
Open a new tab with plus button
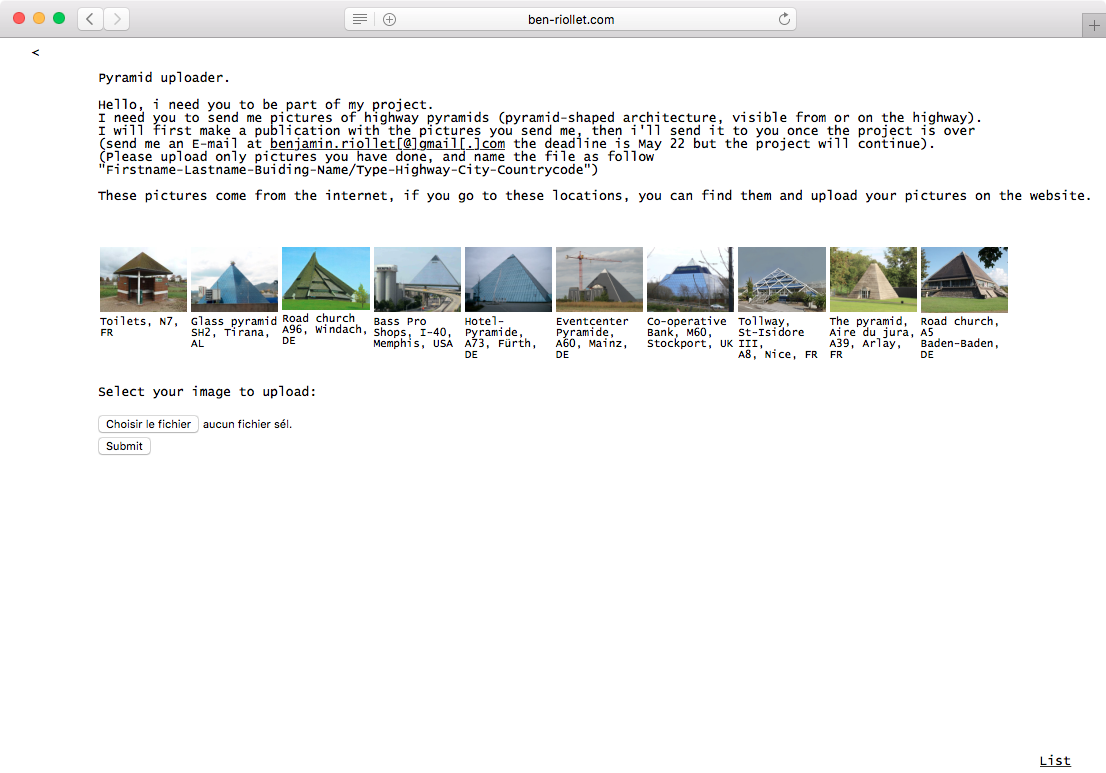point(1093,27)
